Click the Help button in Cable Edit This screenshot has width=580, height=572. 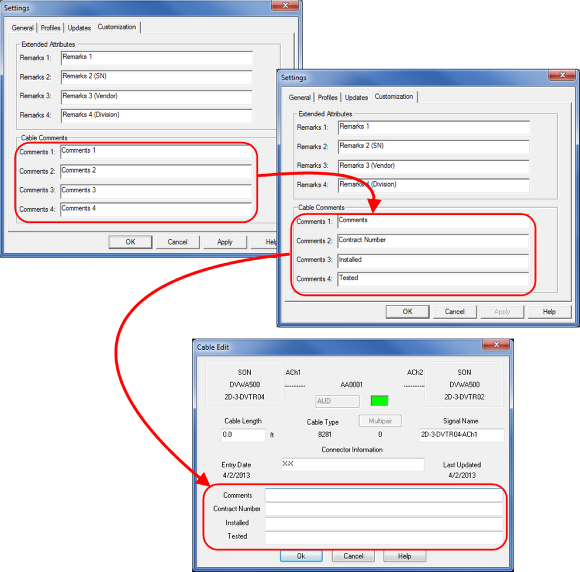coord(404,556)
